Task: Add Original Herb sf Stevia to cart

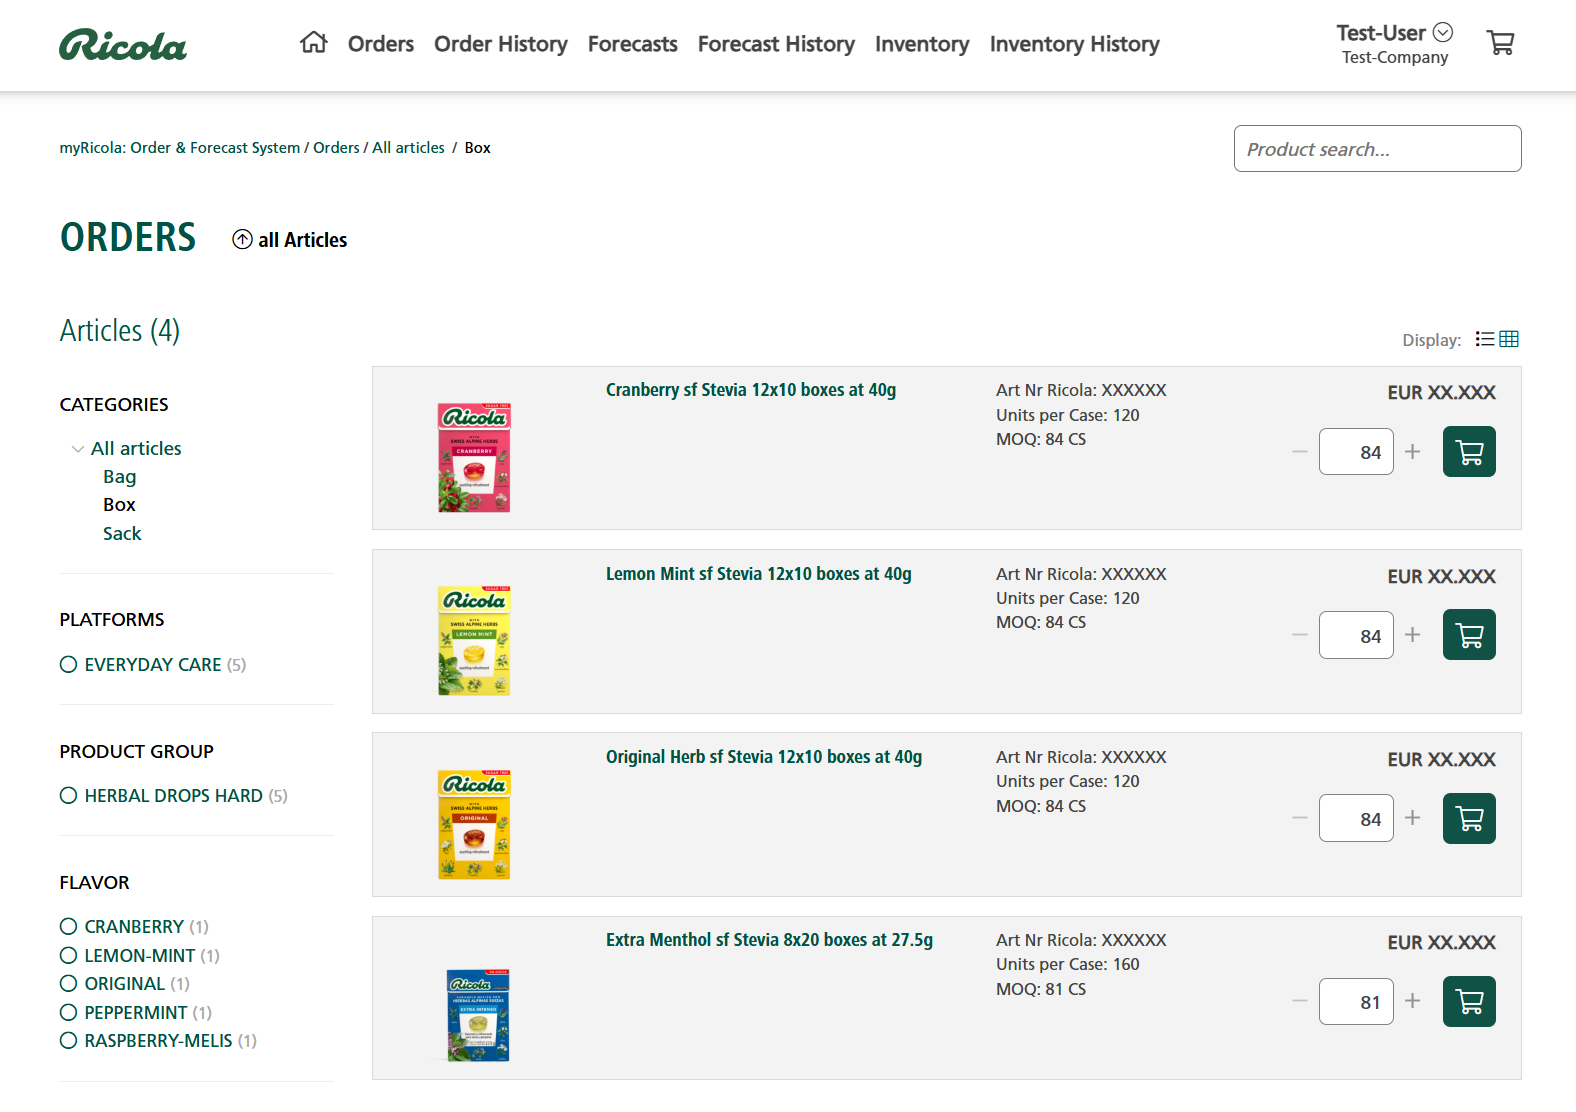Action: 1469,818
